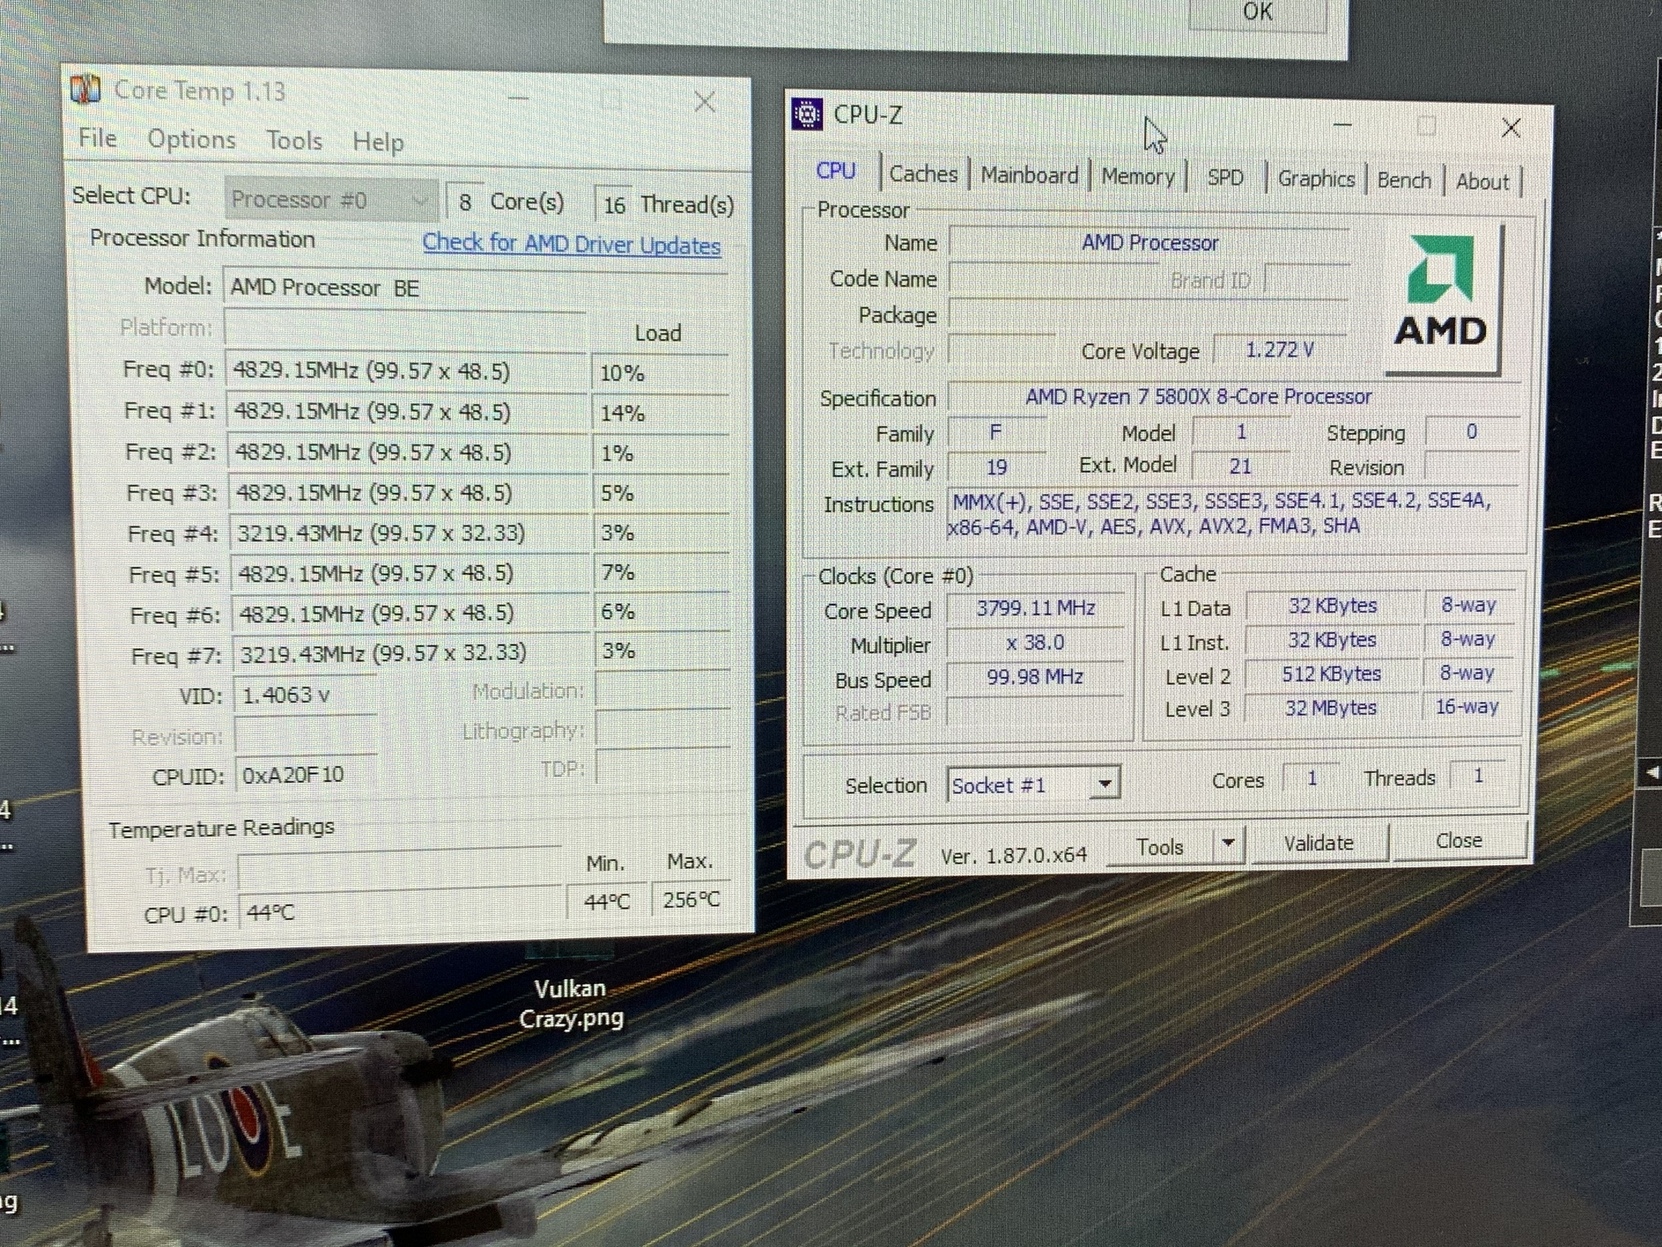Open the Options menu in Core Temp
The height and width of the screenshot is (1247, 1662).
pyautogui.click(x=191, y=139)
